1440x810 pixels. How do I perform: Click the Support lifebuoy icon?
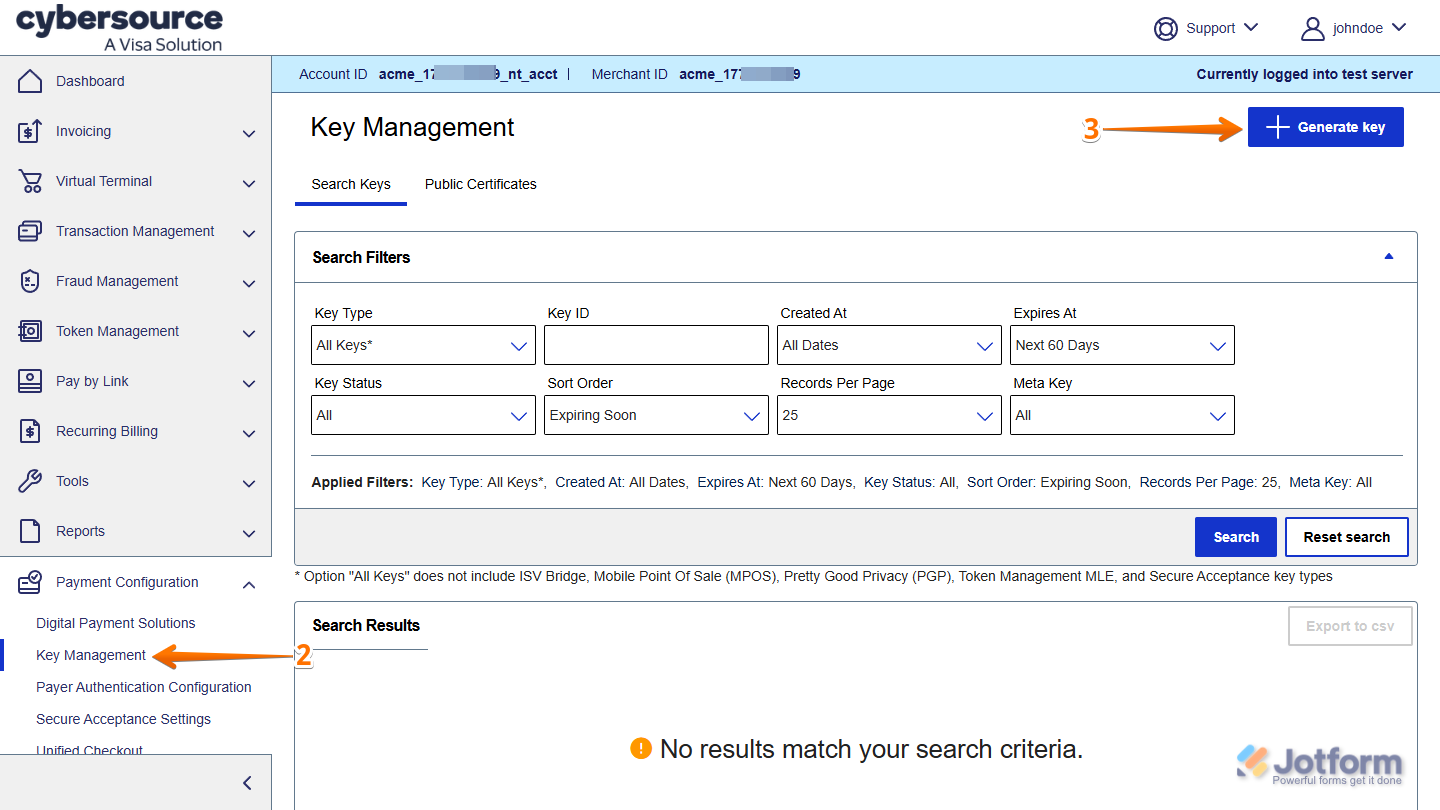tap(1166, 28)
